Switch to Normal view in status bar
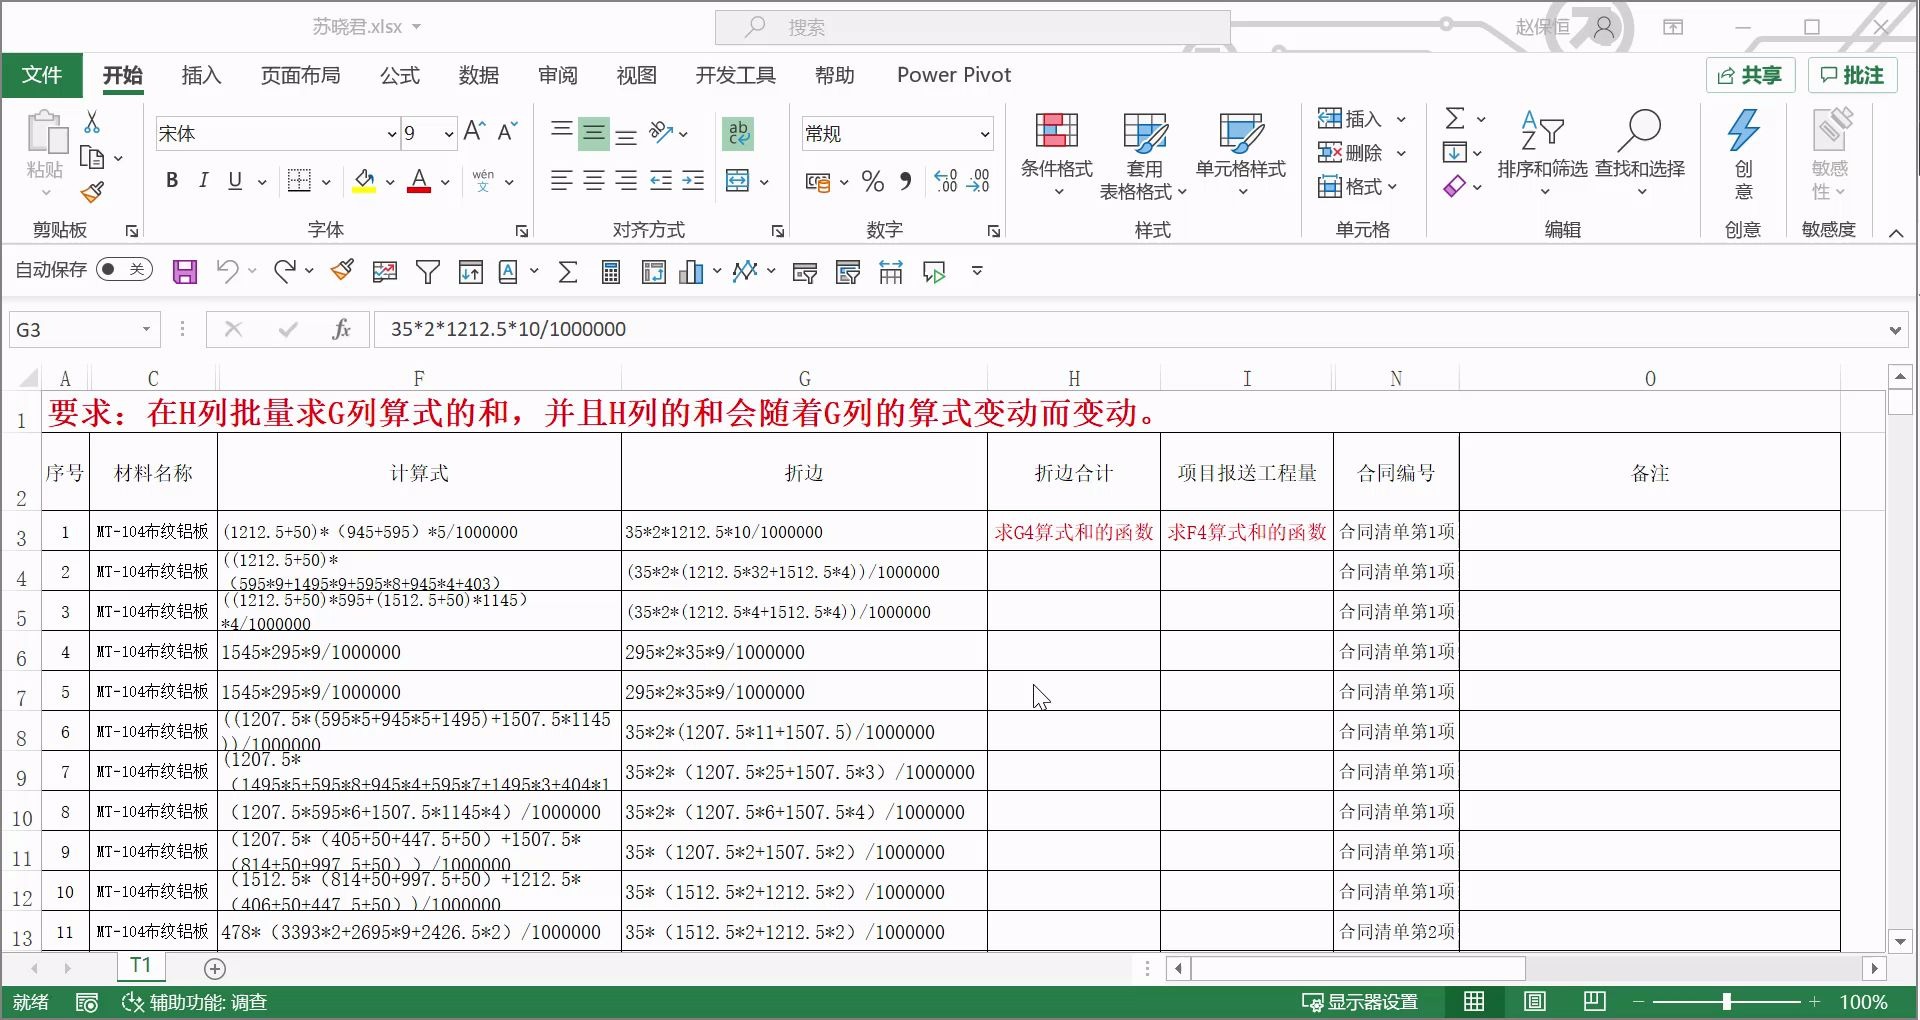 1474,1001
